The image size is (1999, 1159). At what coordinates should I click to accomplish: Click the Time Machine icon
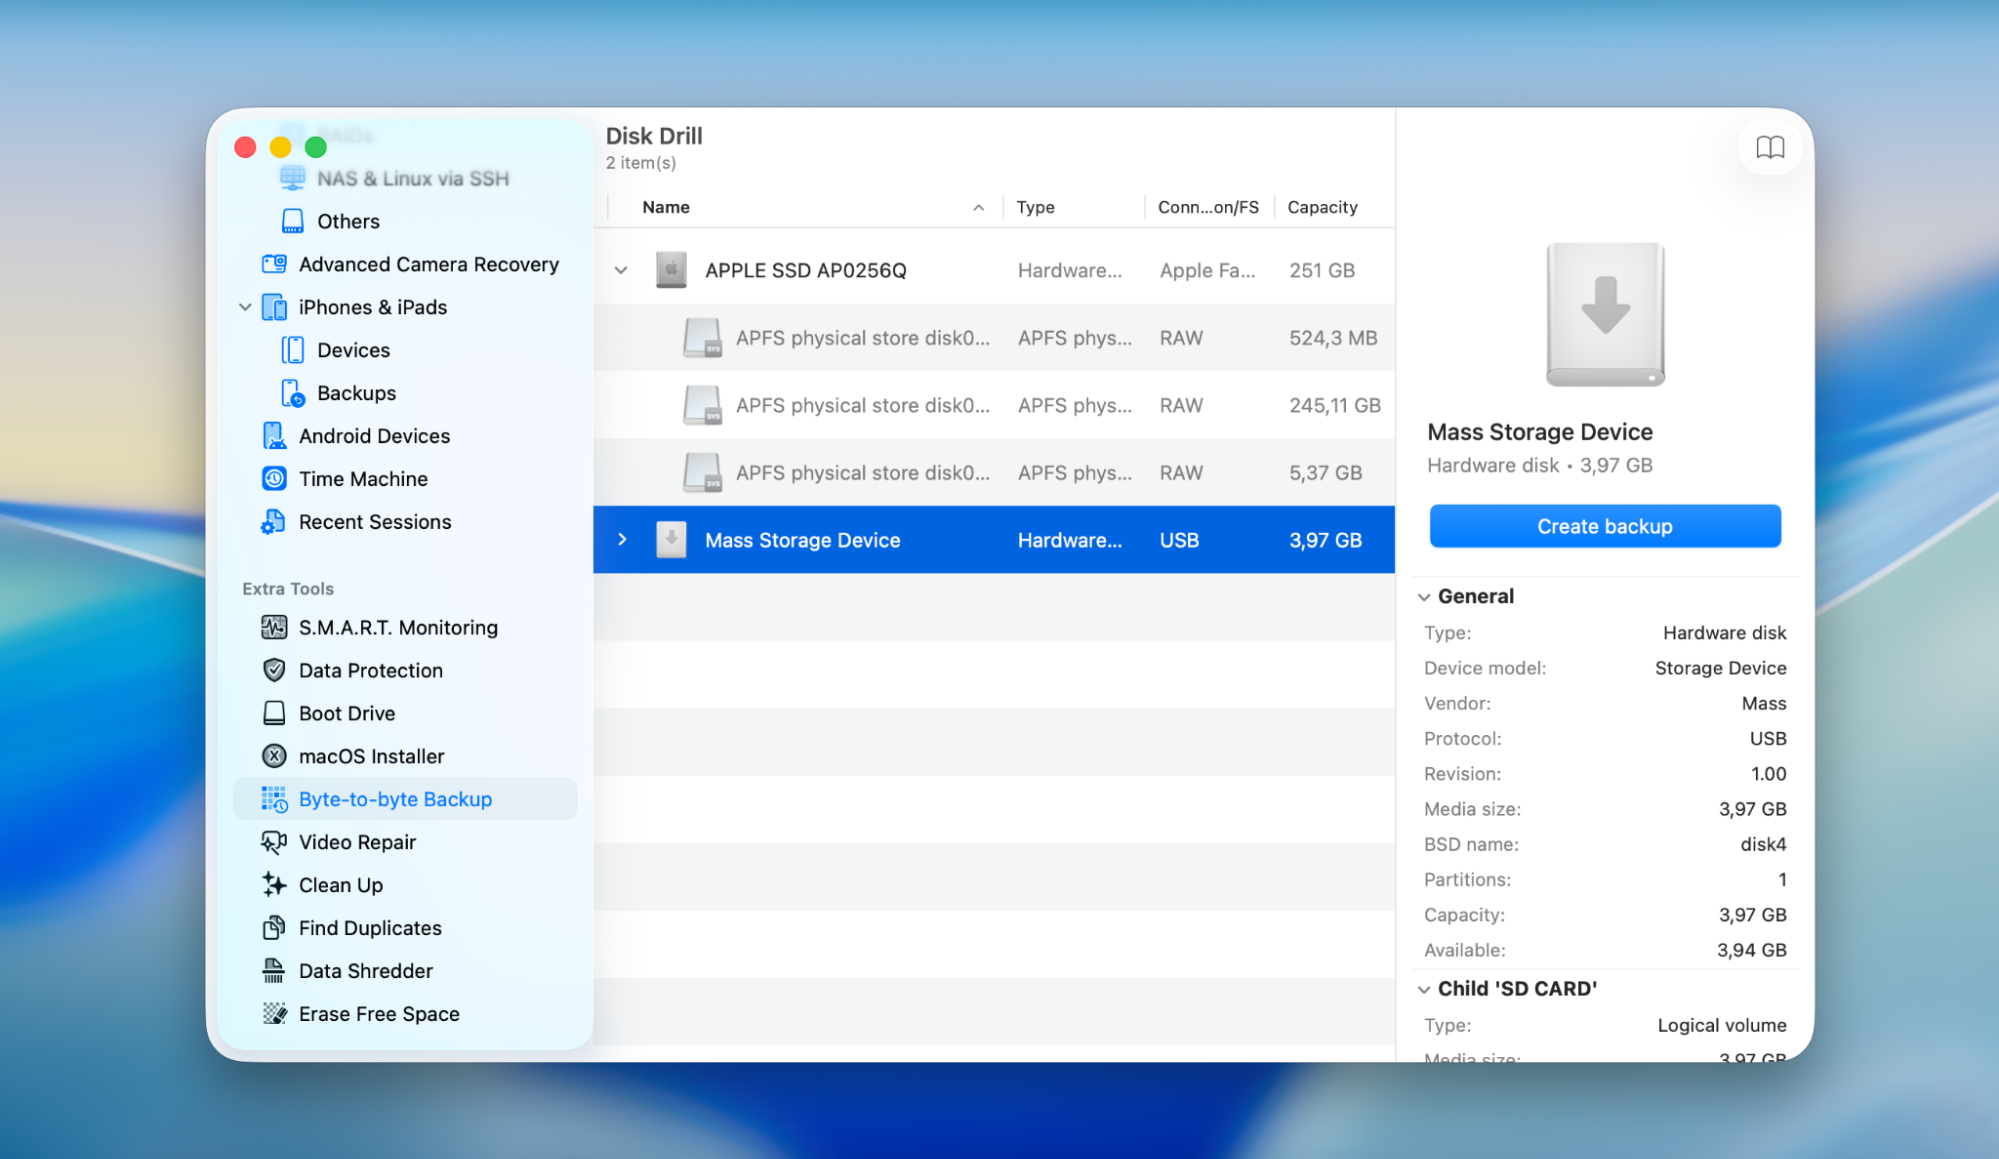pyautogui.click(x=274, y=479)
